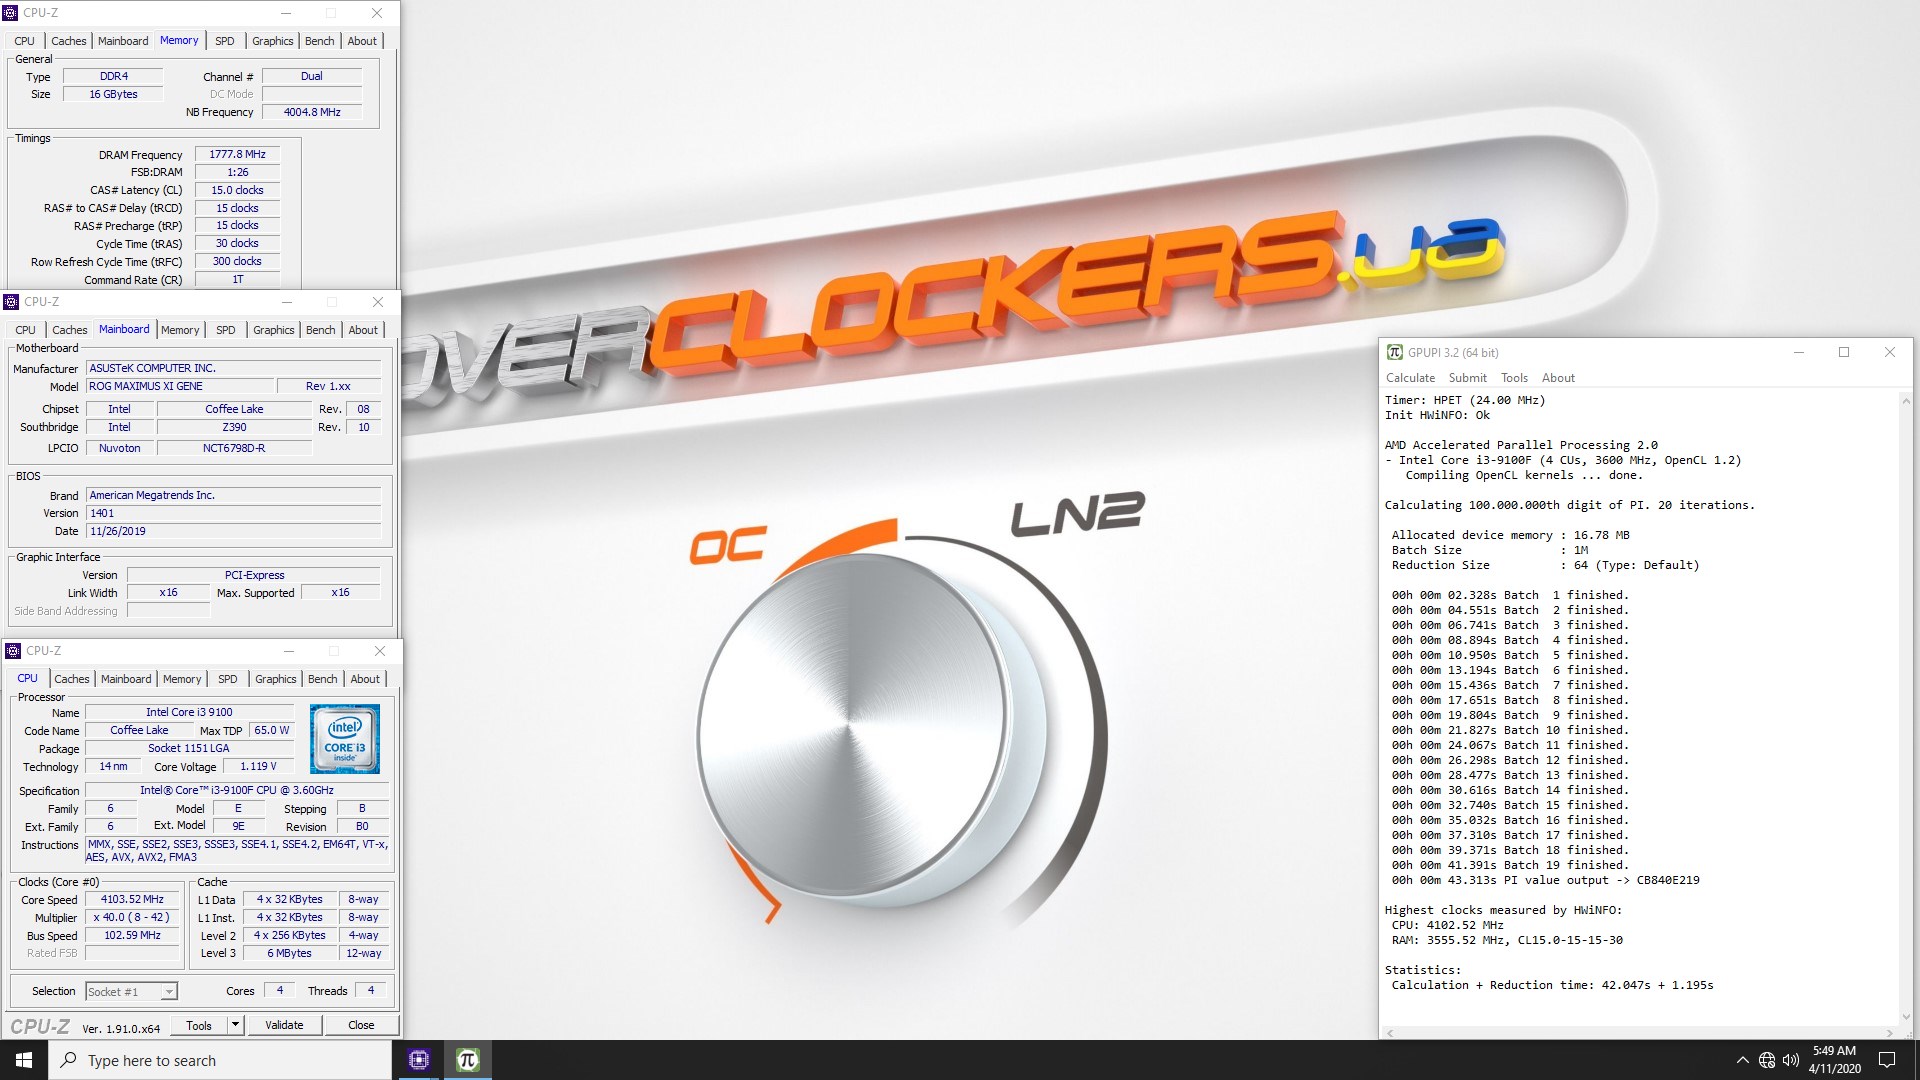Select Bench tab in the CPU-Z Mainboard window
Image resolution: width=1920 pixels, height=1080 pixels.
321,330
